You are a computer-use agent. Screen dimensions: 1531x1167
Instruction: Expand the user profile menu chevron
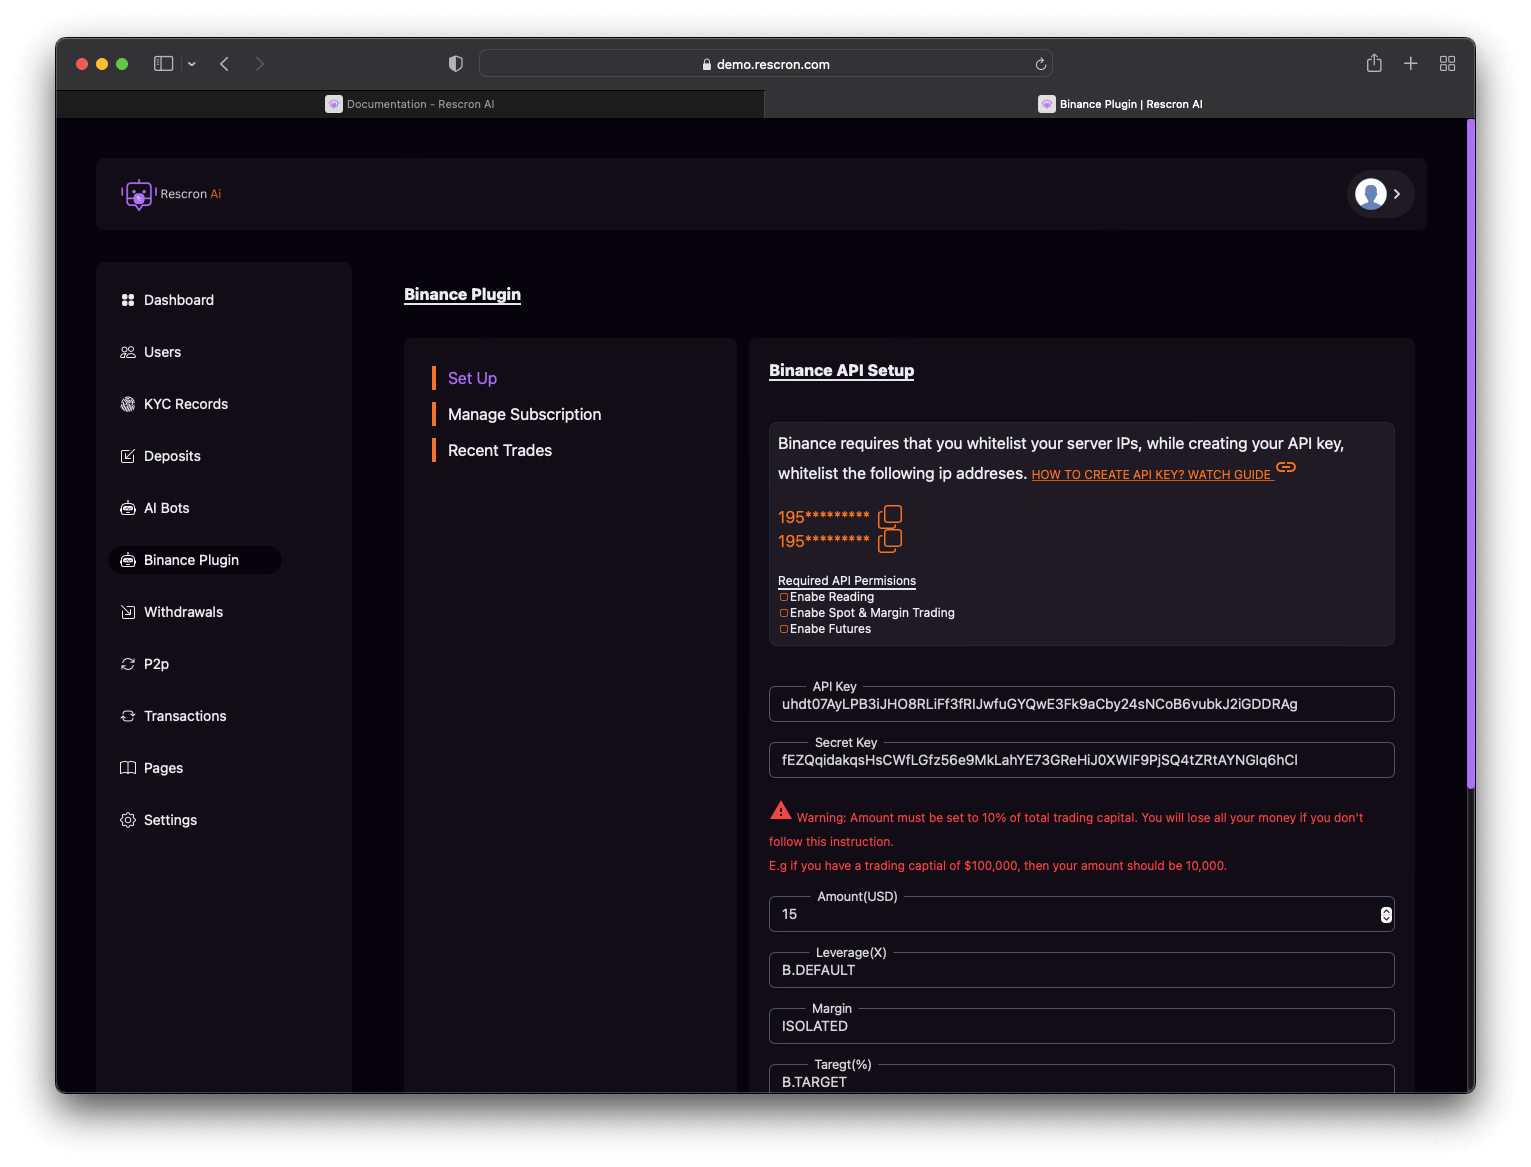1397,194
